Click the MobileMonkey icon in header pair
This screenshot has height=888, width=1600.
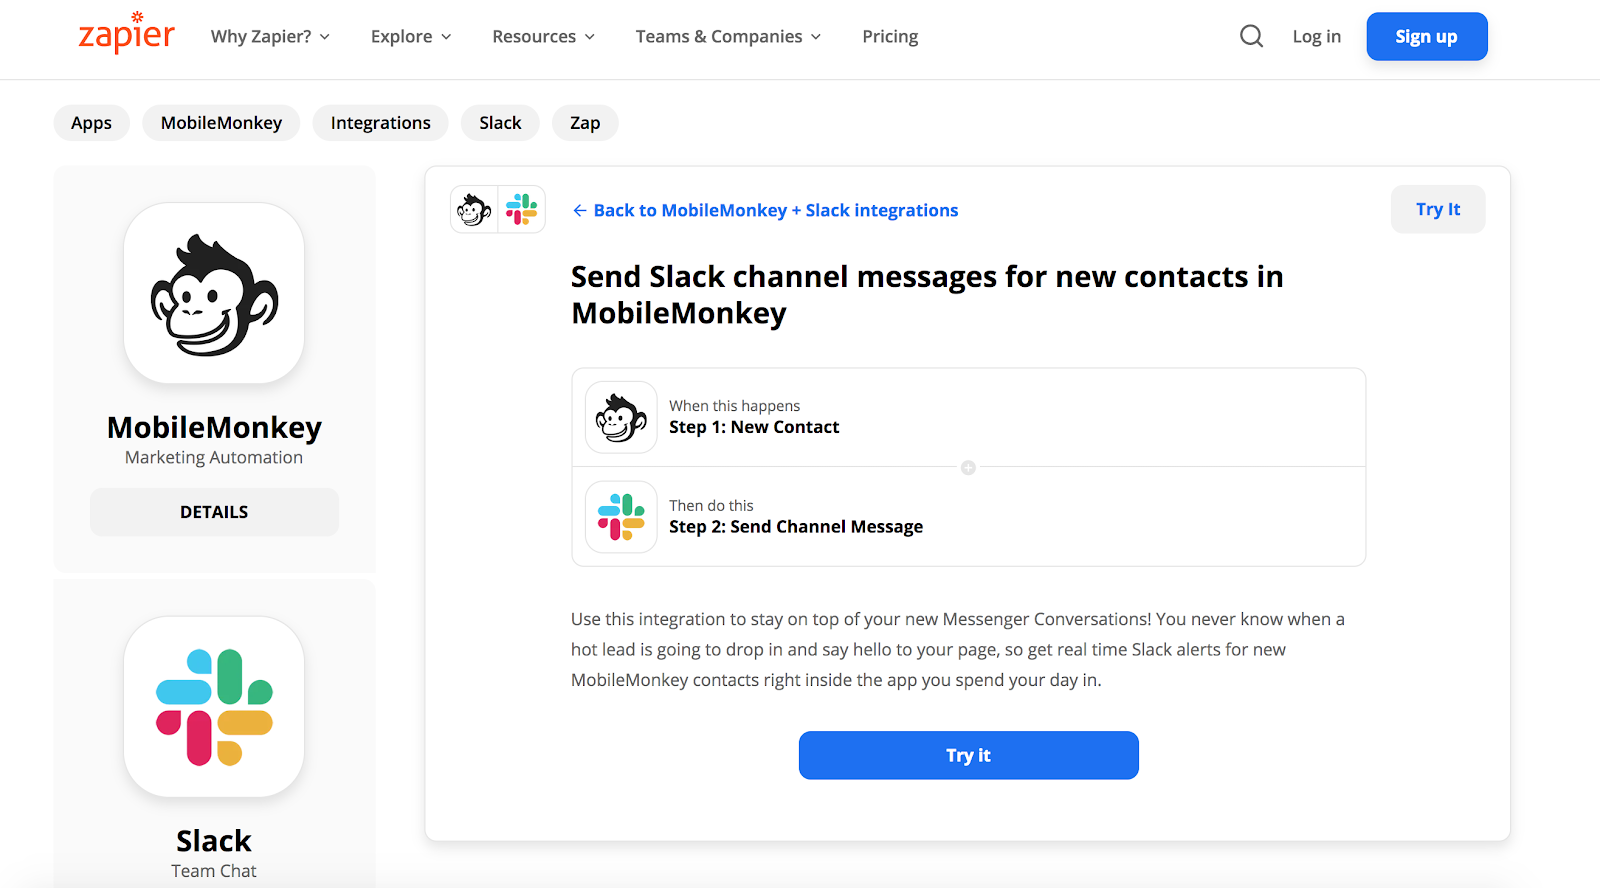(x=474, y=209)
